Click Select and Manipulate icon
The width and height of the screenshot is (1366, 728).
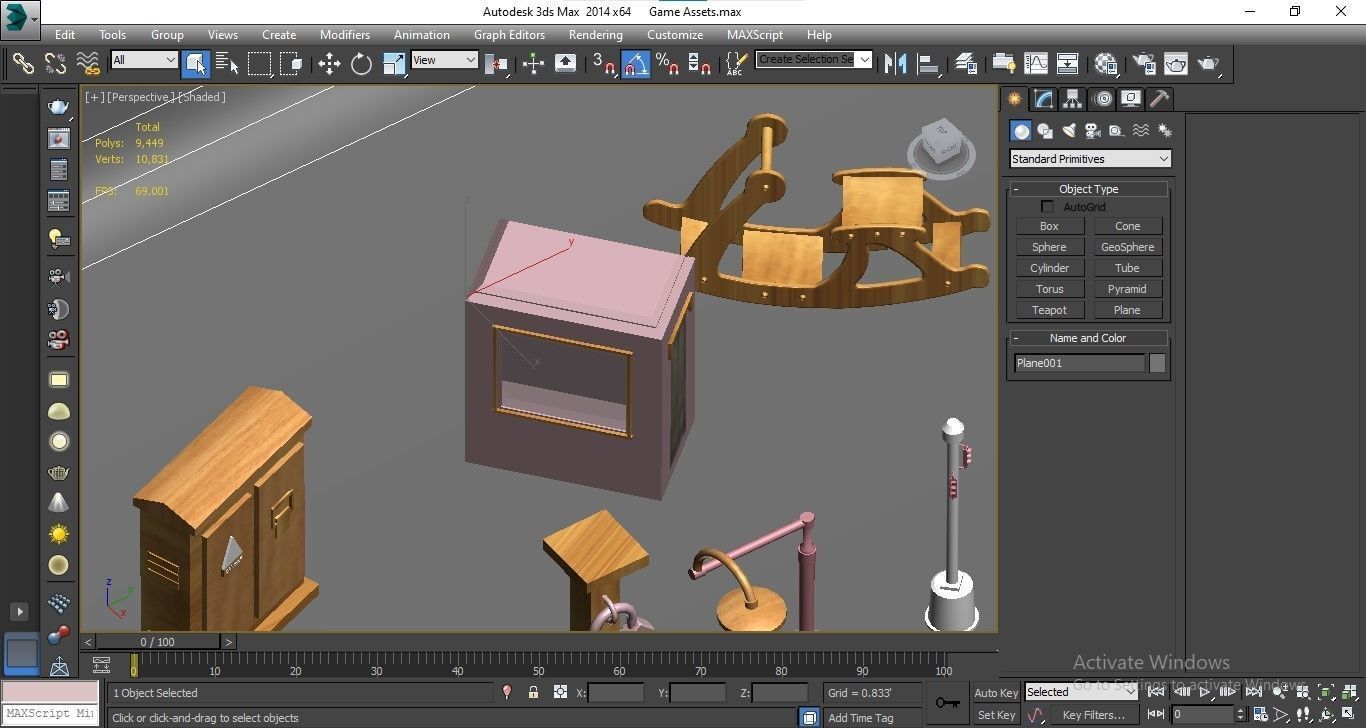[533, 64]
